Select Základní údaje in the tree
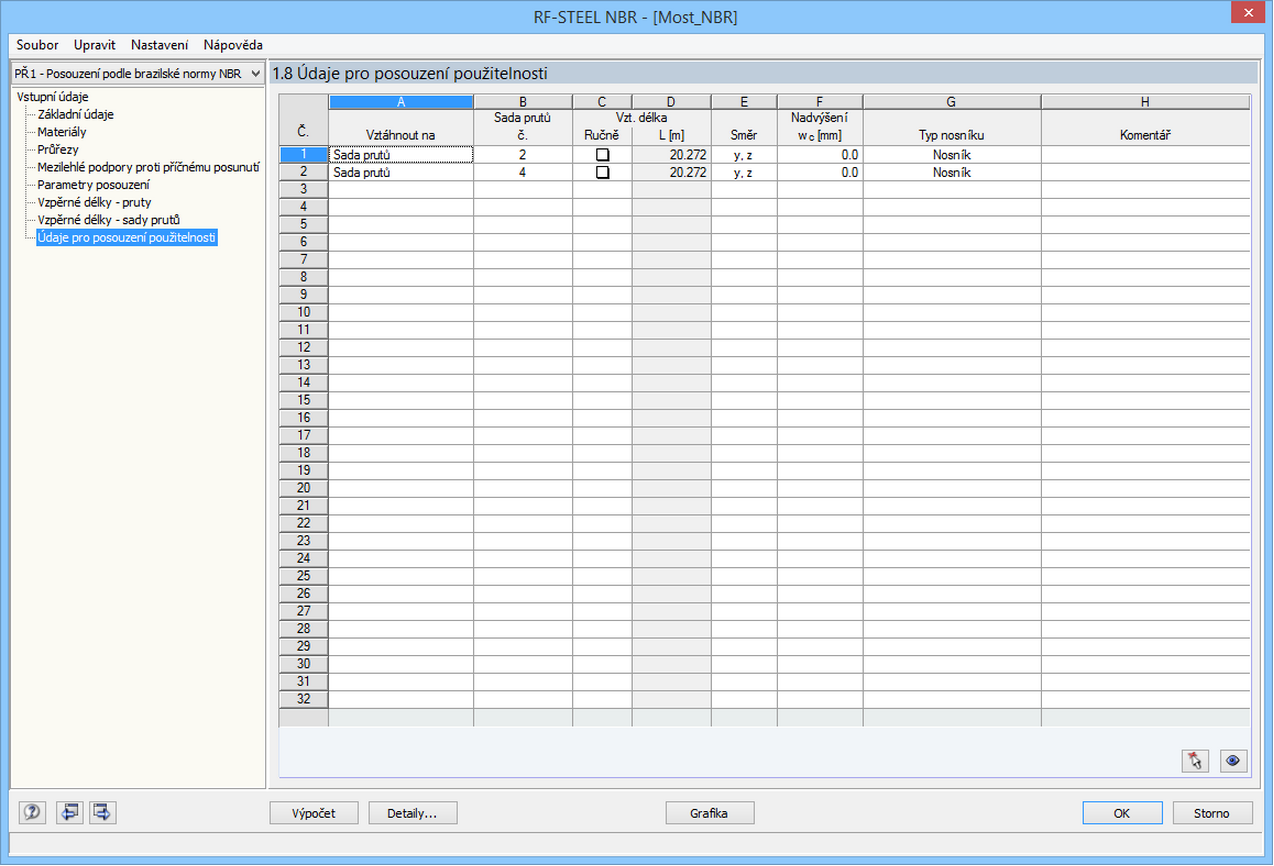 coord(76,114)
